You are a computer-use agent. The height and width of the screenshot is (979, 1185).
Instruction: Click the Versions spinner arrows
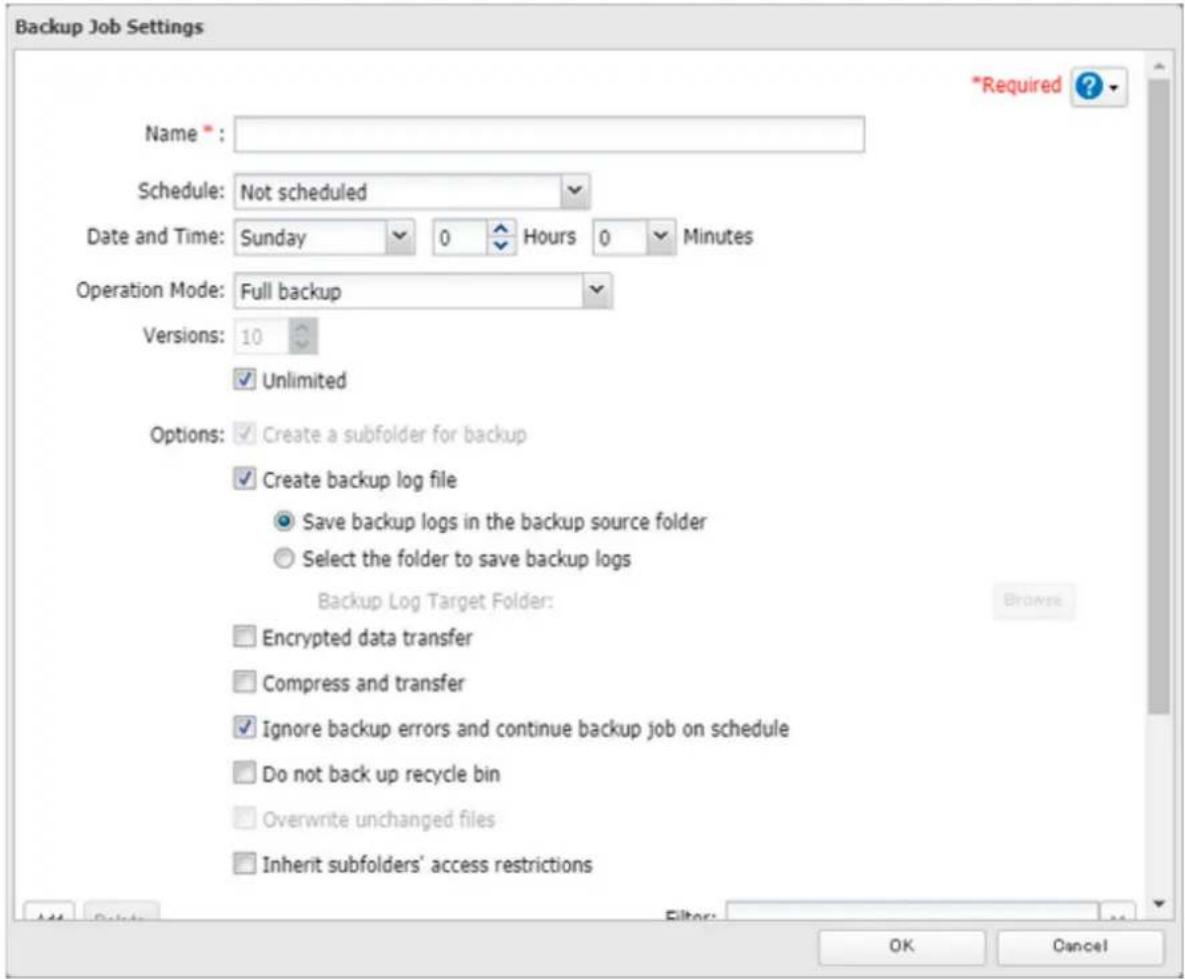pos(302,336)
